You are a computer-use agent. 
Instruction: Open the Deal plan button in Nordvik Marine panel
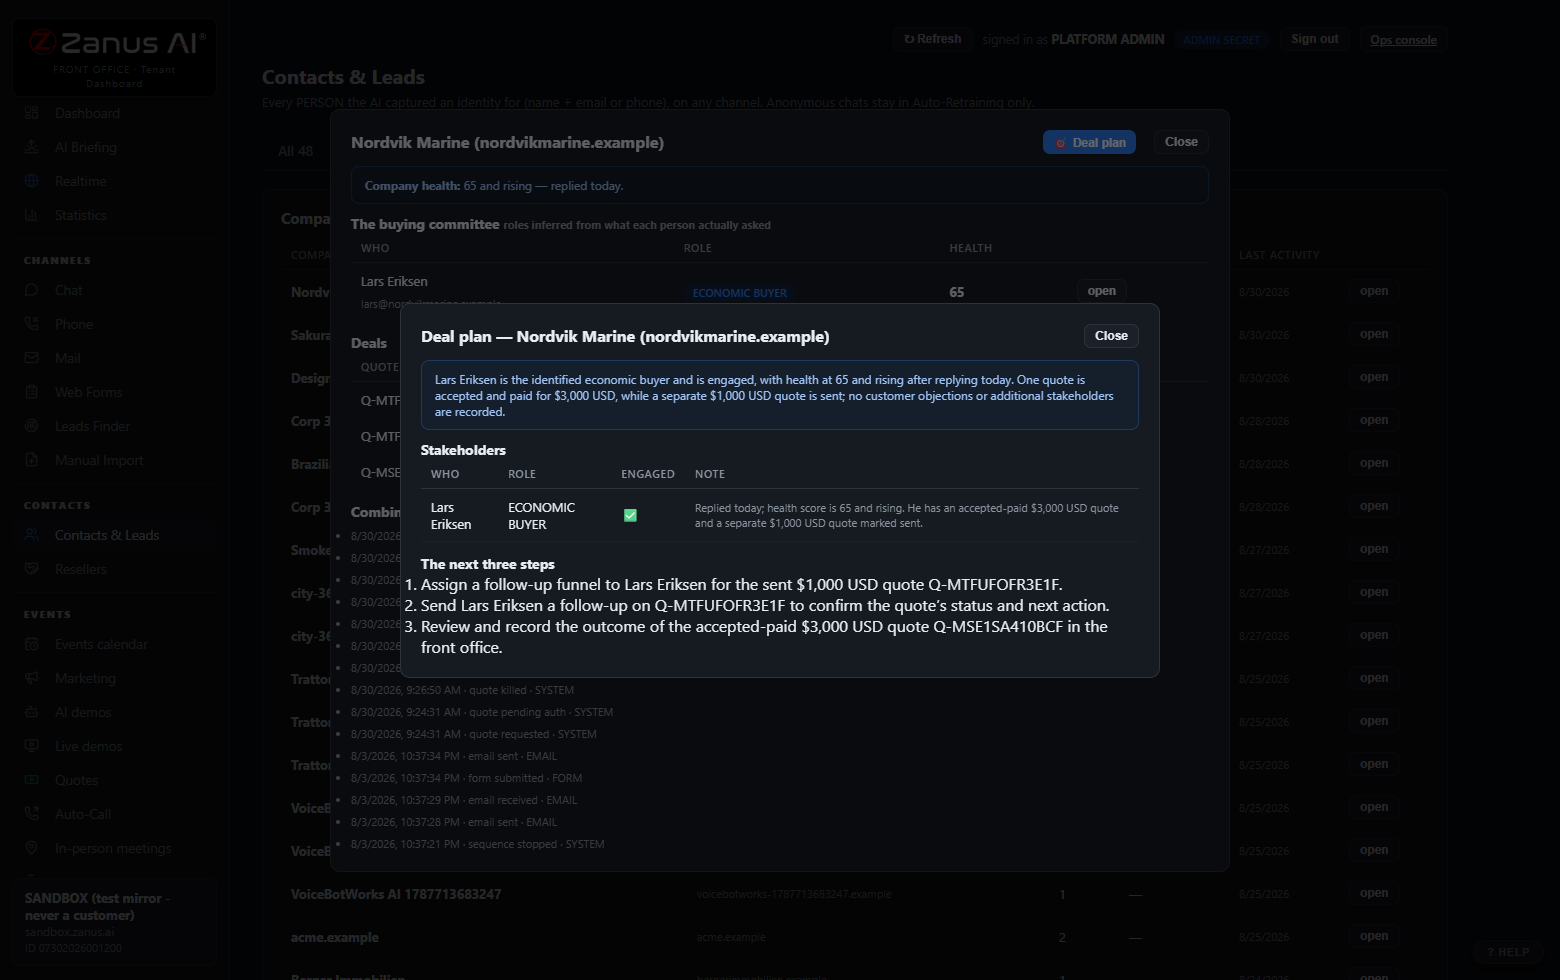(x=1089, y=142)
